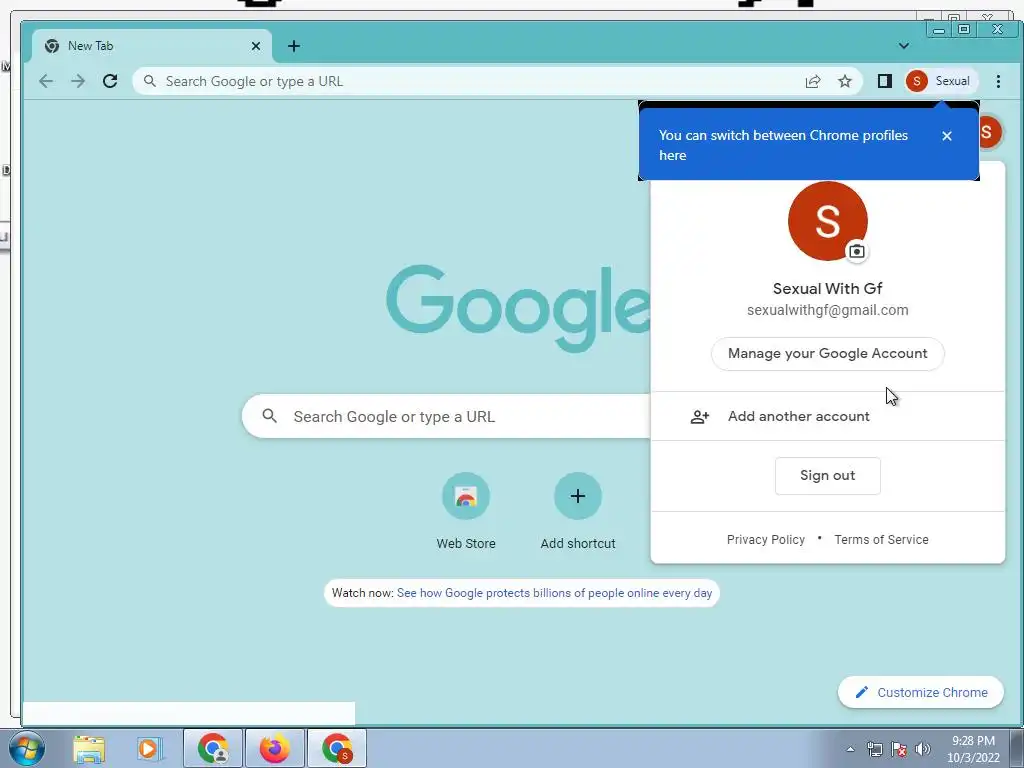The width and height of the screenshot is (1024, 768).
Task: Click the Add shortcut plus button
Action: (x=577, y=496)
